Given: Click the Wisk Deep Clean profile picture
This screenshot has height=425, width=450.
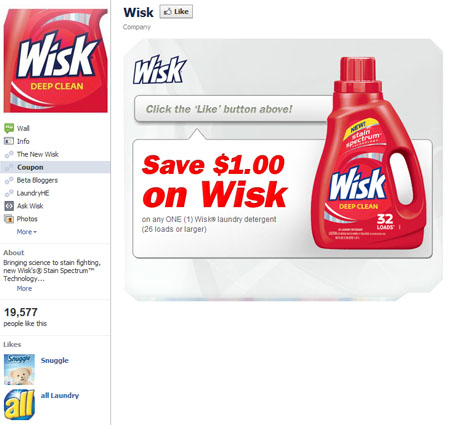Looking at the screenshot, I should point(56,61).
